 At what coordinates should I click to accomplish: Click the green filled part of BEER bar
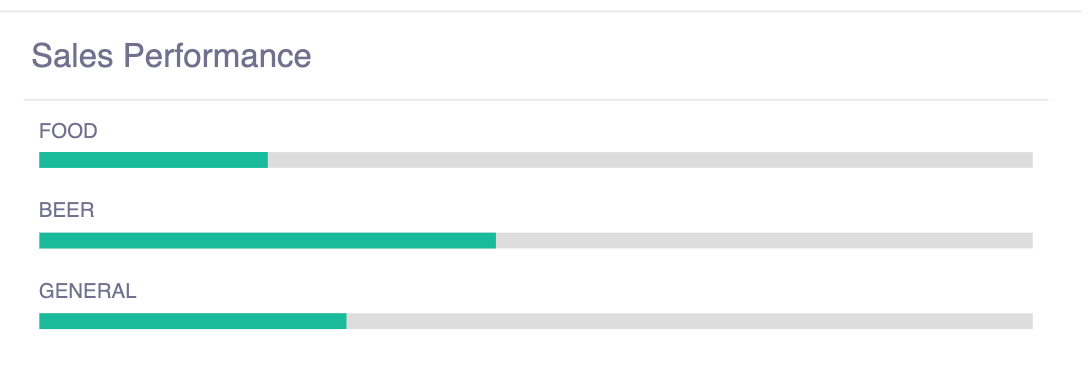(267, 240)
